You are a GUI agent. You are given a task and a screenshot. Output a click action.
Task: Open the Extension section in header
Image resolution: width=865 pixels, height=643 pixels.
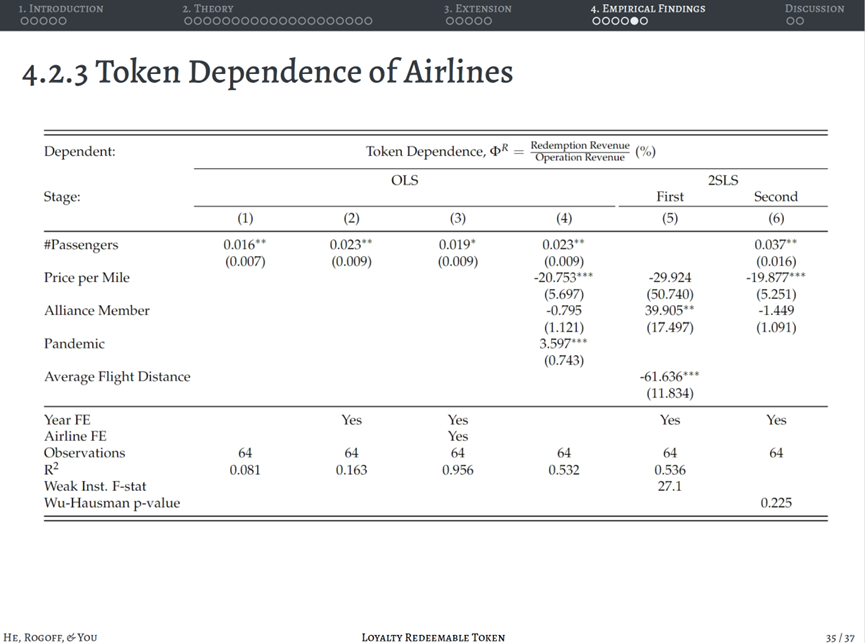[477, 8]
